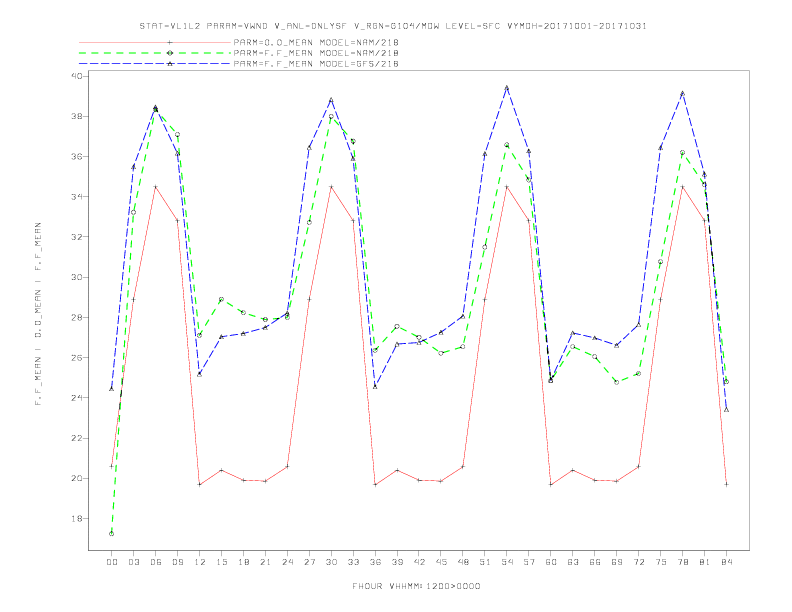Click x-axis tick label 00

point(112,562)
